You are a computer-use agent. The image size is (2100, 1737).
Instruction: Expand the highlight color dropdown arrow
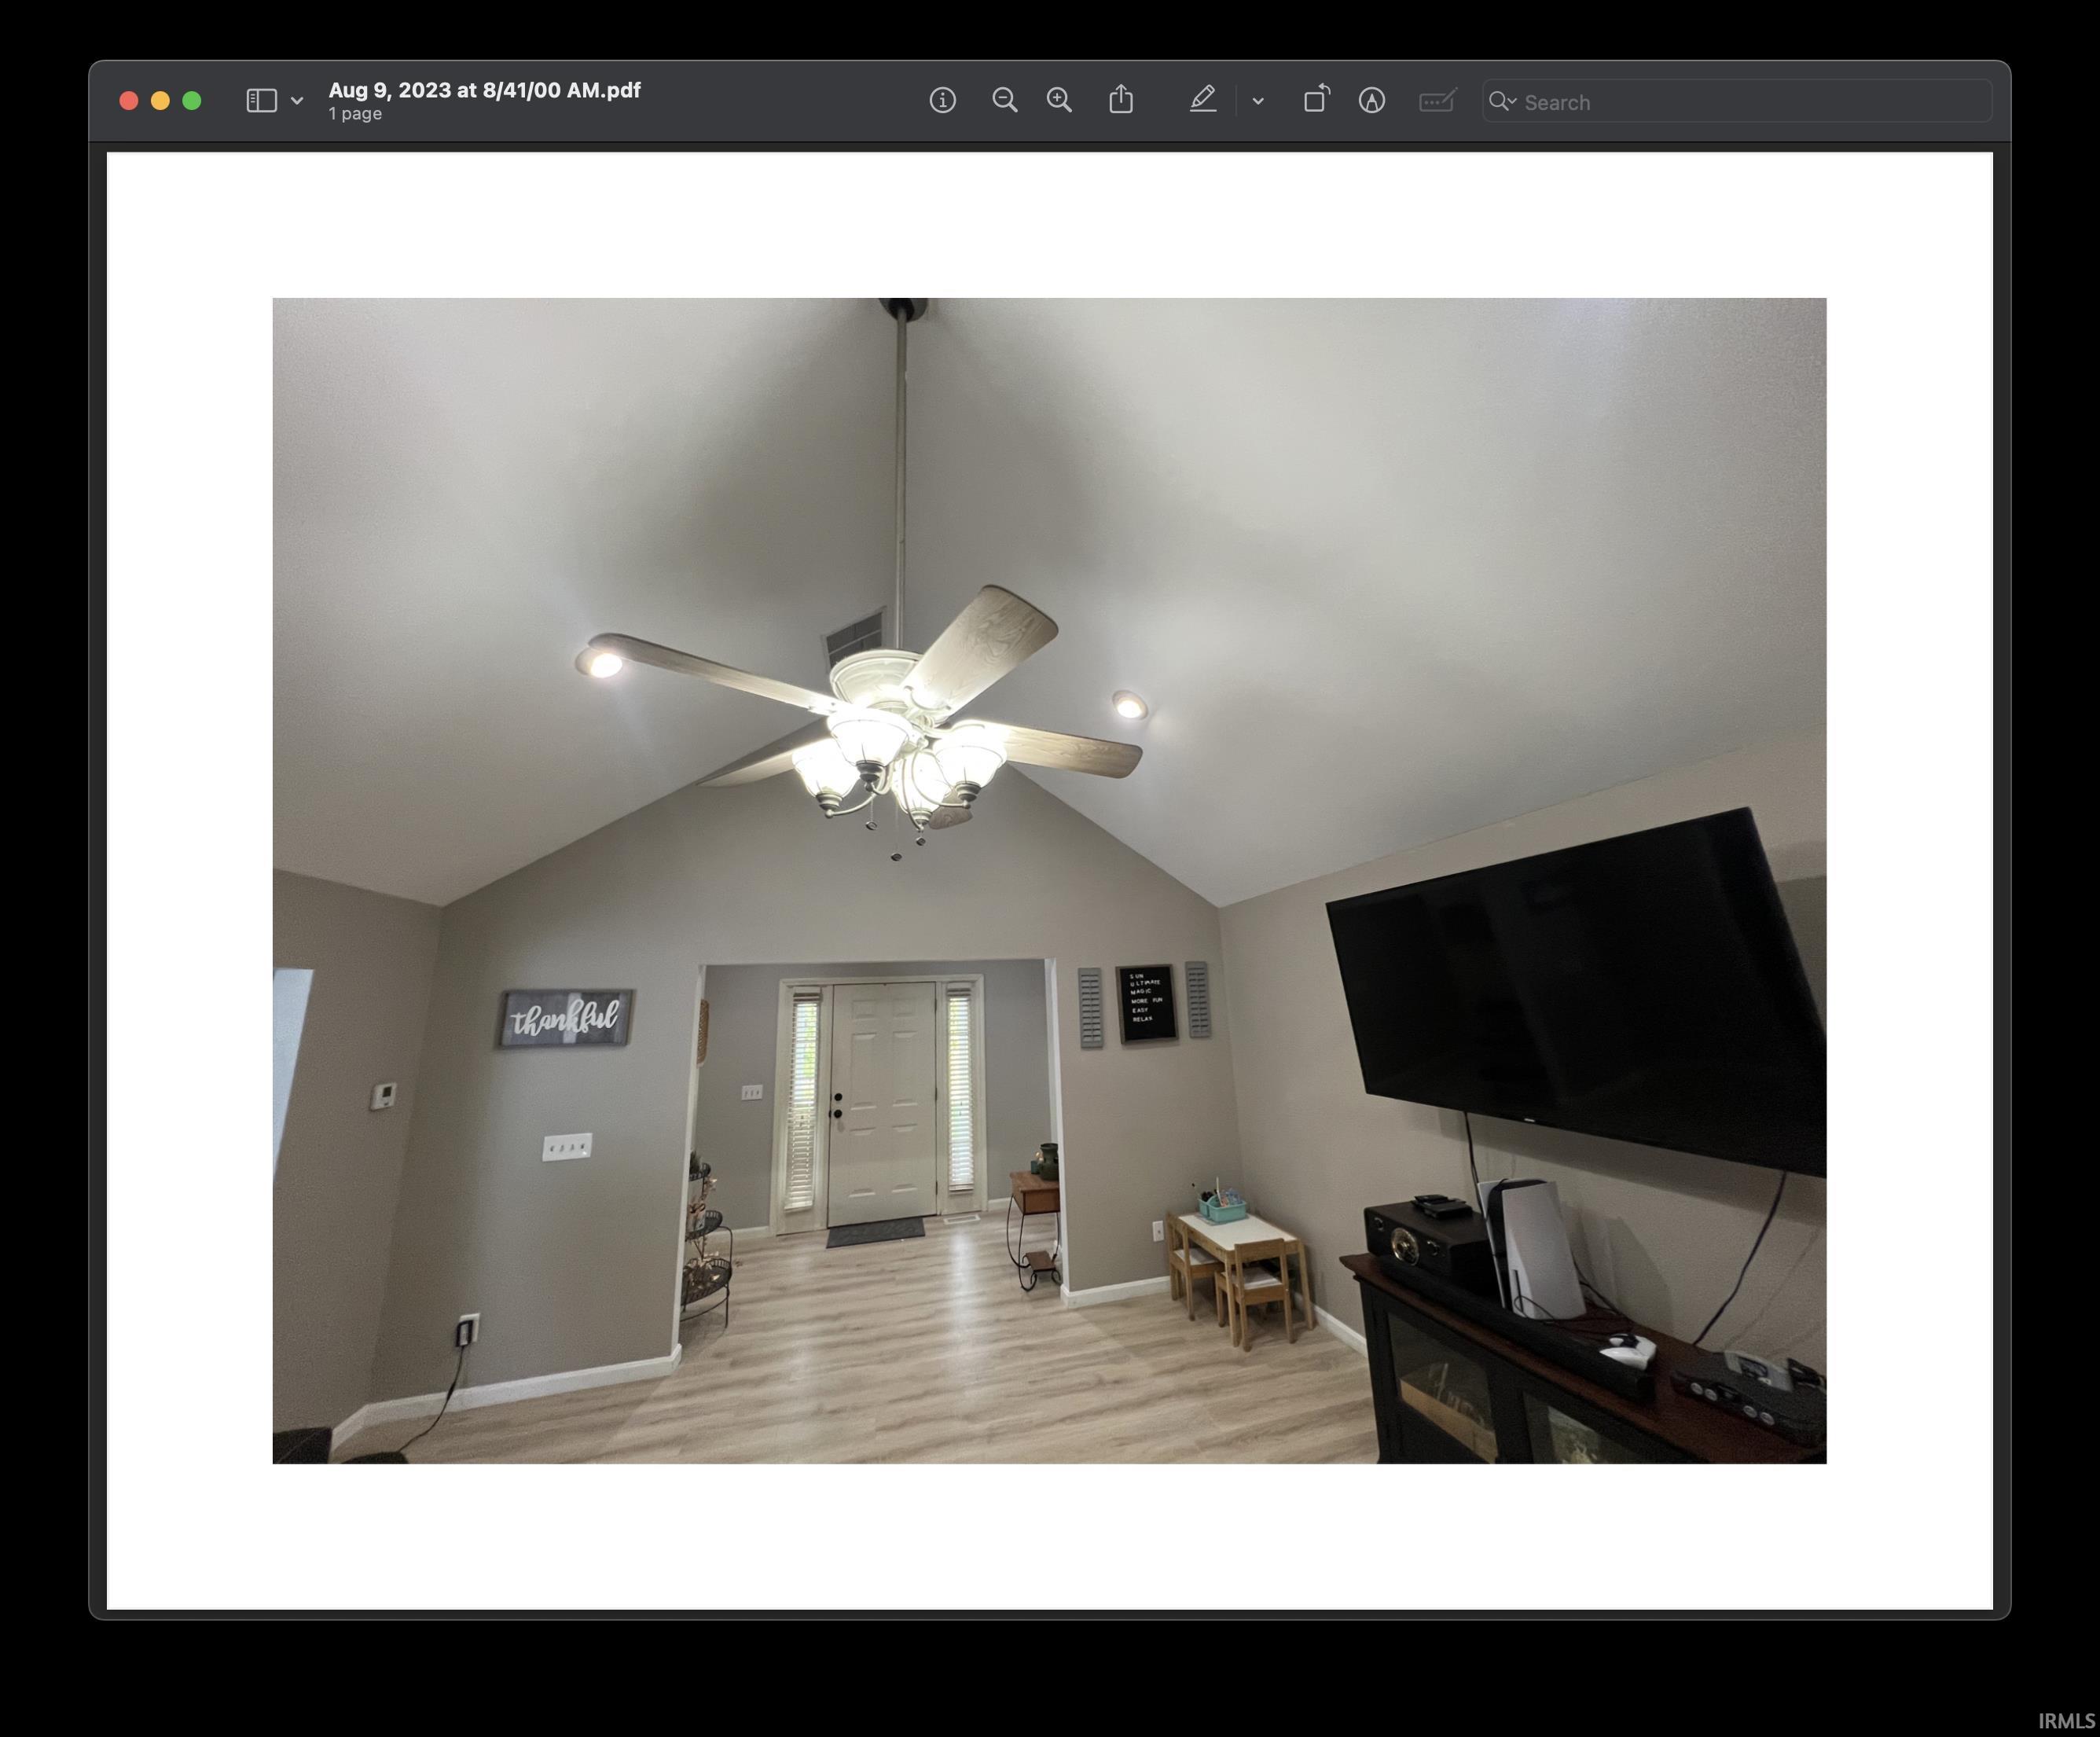coord(1258,101)
